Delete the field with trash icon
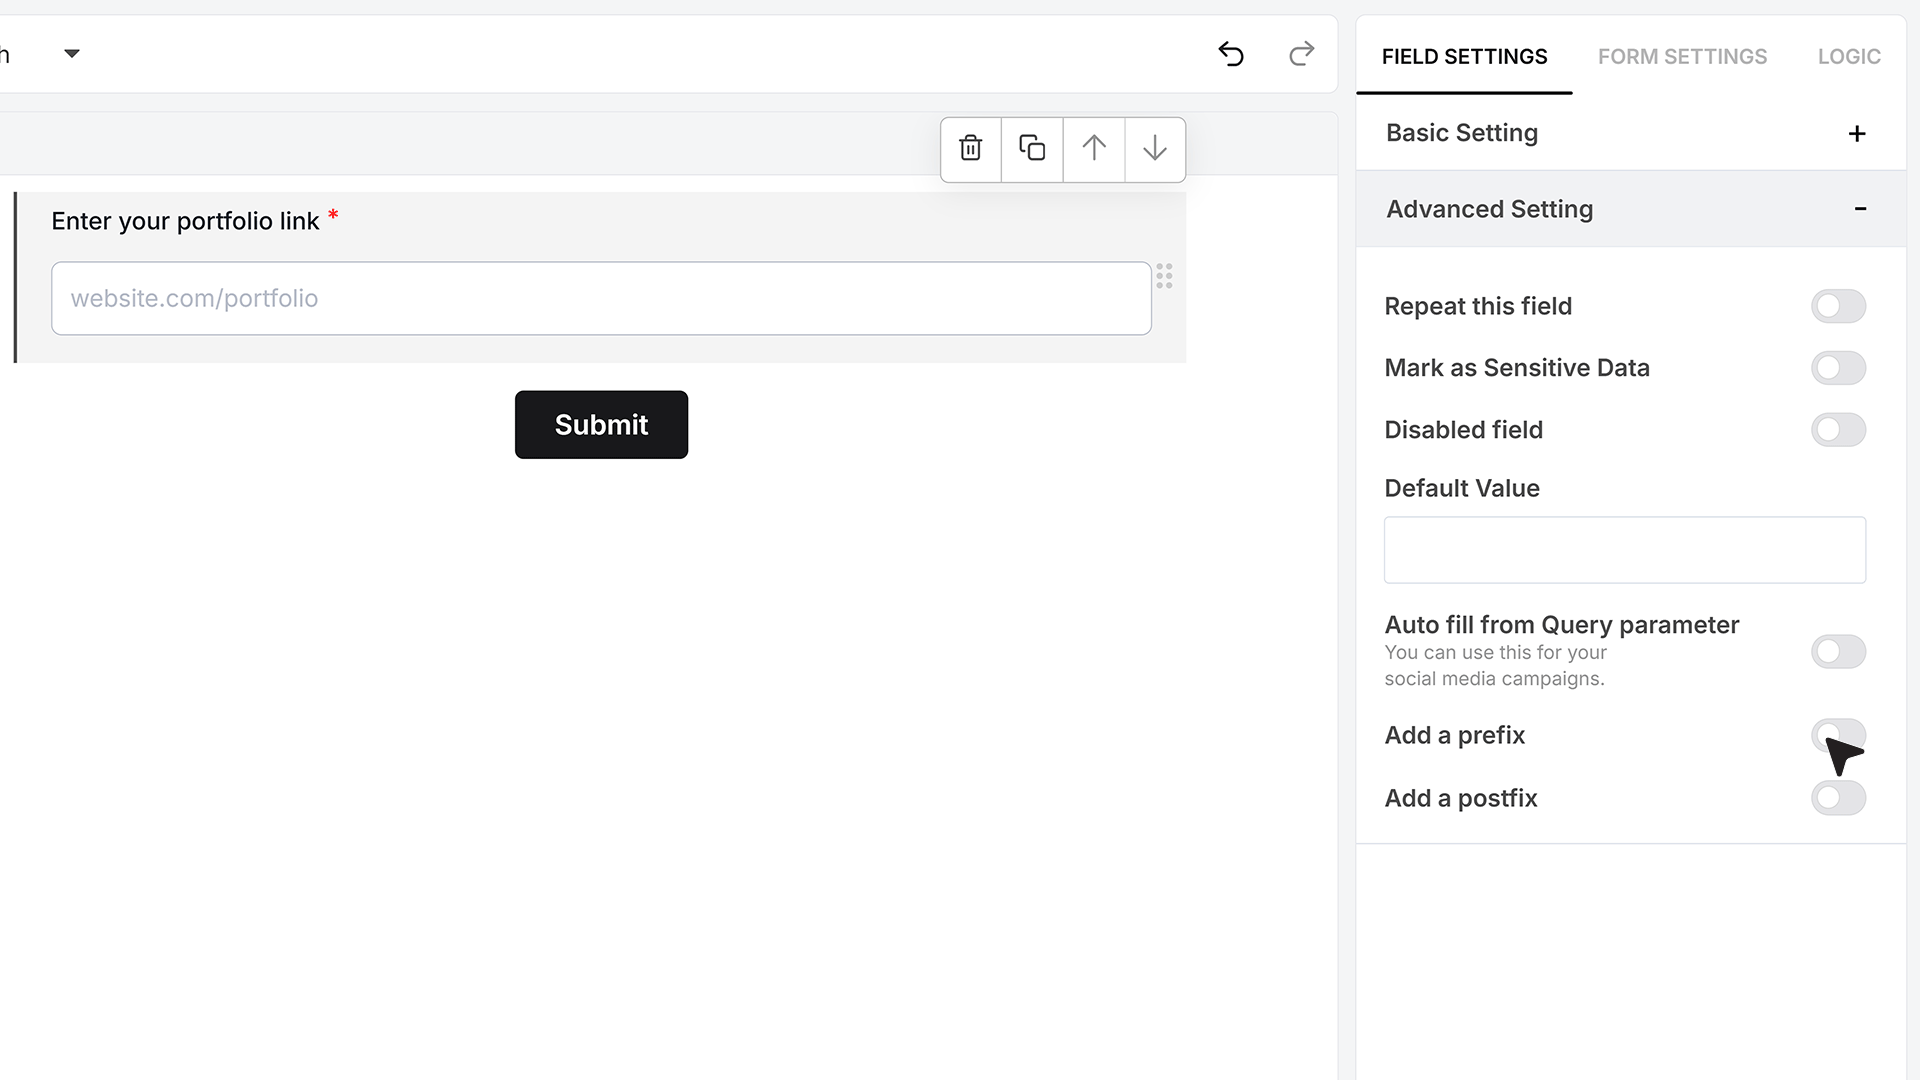The height and width of the screenshot is (1080, 1920). point(970,149)
